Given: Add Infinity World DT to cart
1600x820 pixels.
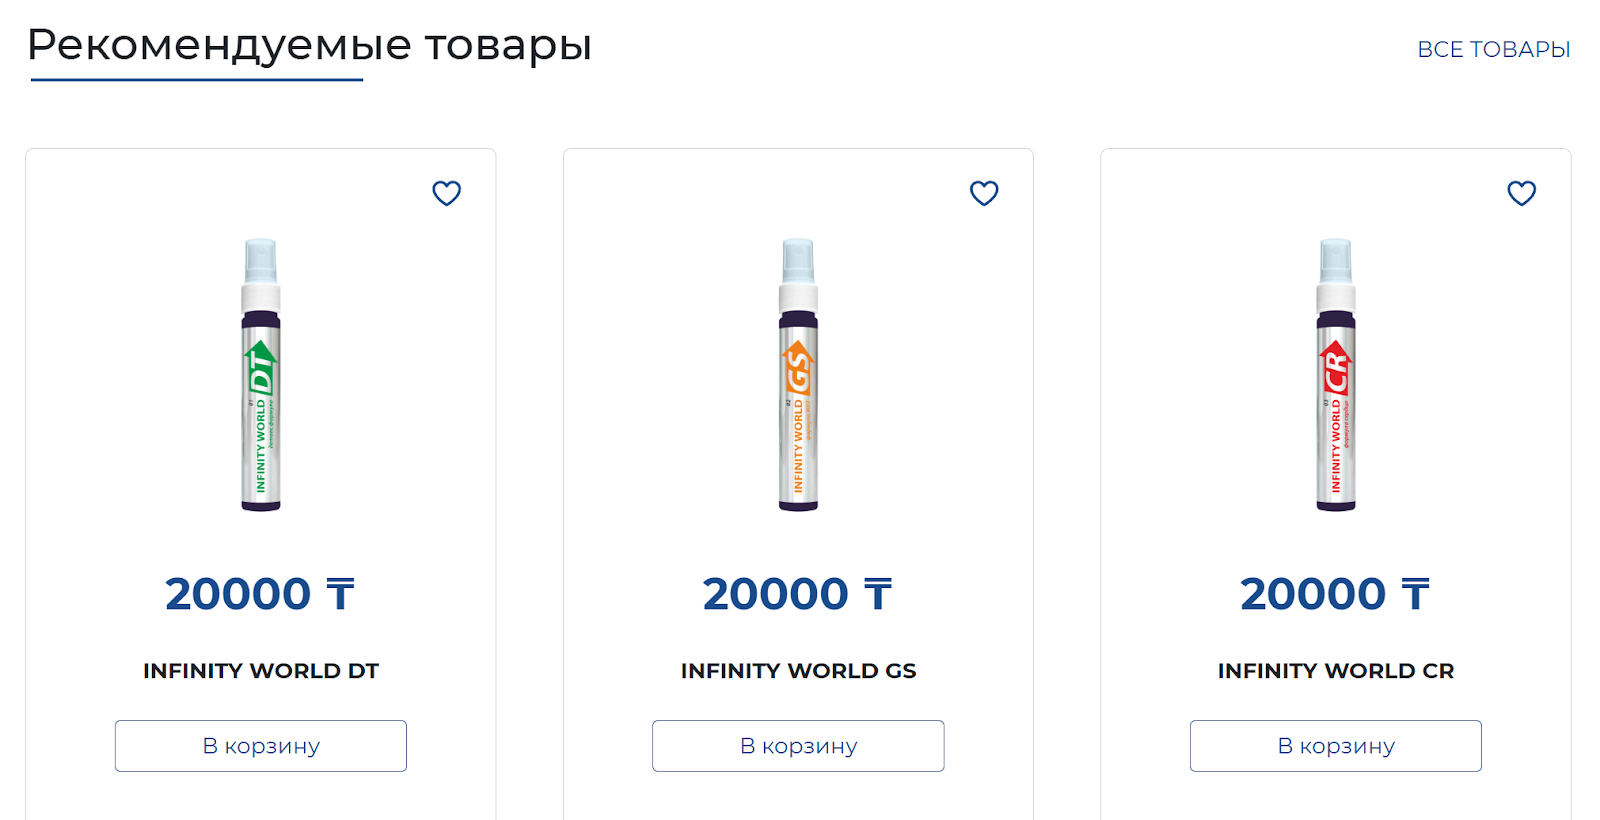Looking at the screenshot, I should click(x=261, y=746).
